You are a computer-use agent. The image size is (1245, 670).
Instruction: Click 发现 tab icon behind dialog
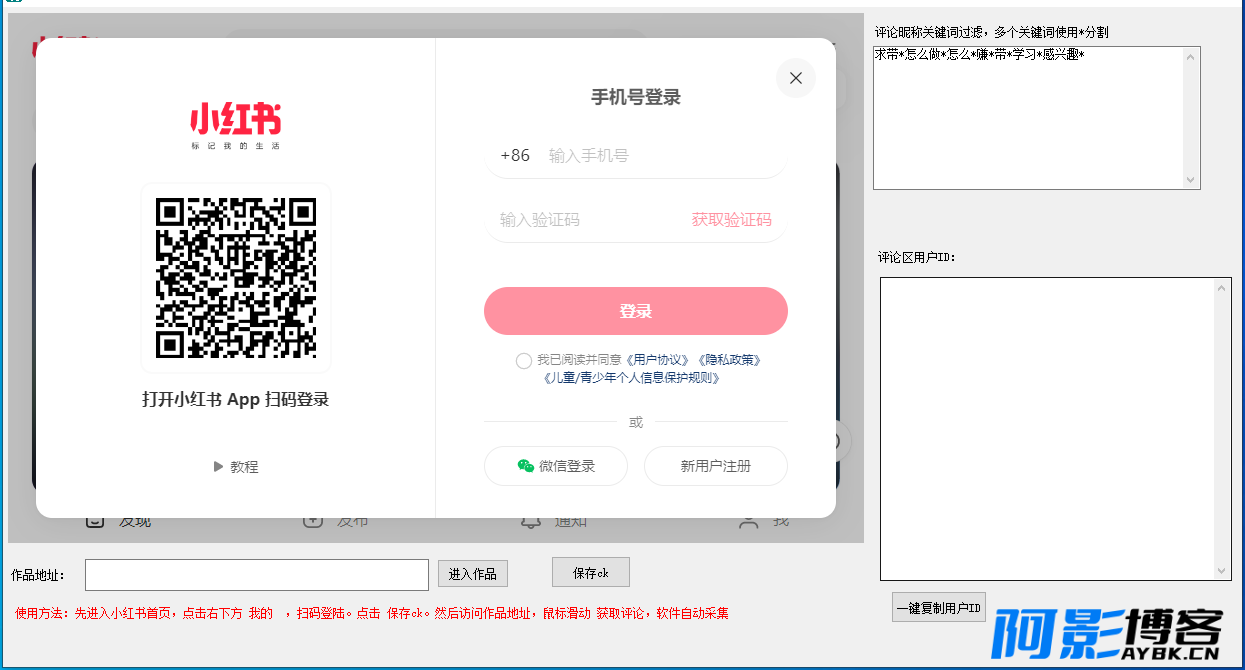[x=96, y=520]
